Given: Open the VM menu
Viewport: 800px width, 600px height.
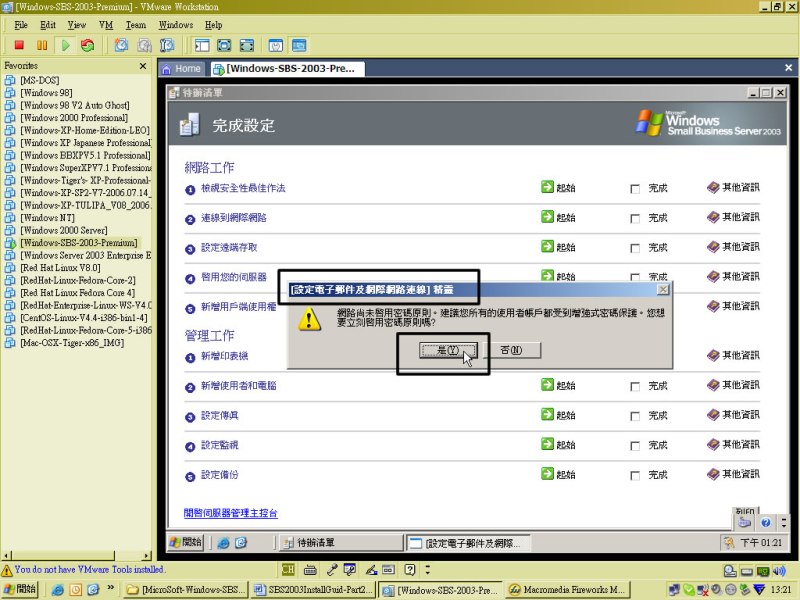Looking at the screenshot, I should click(106, 24).
